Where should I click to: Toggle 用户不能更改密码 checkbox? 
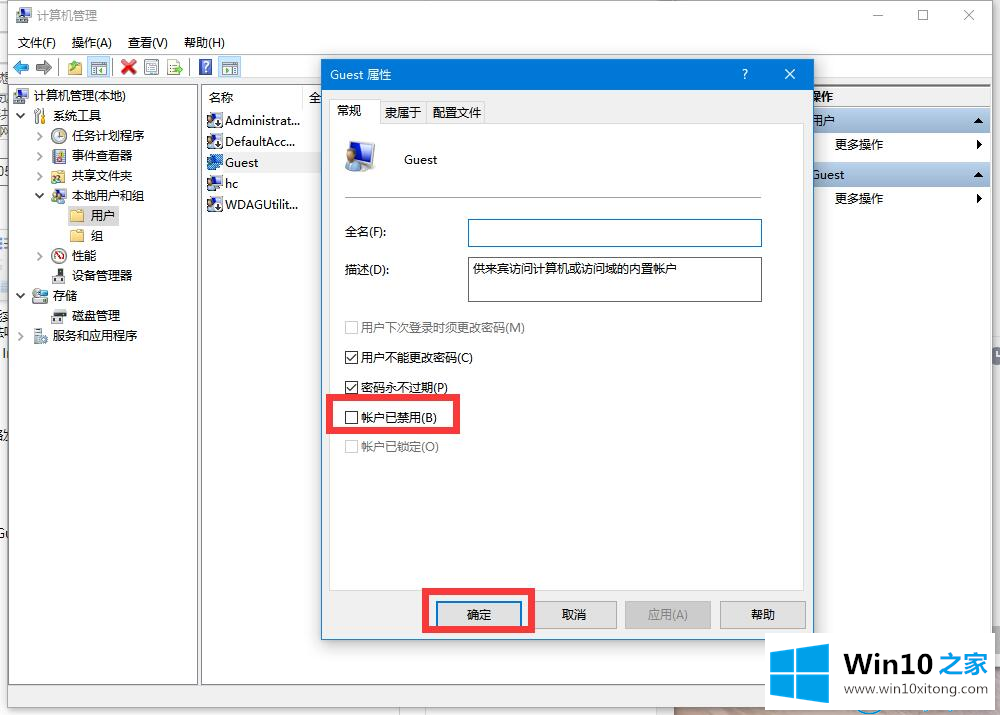pyautogui.click(x=351, y=358)
